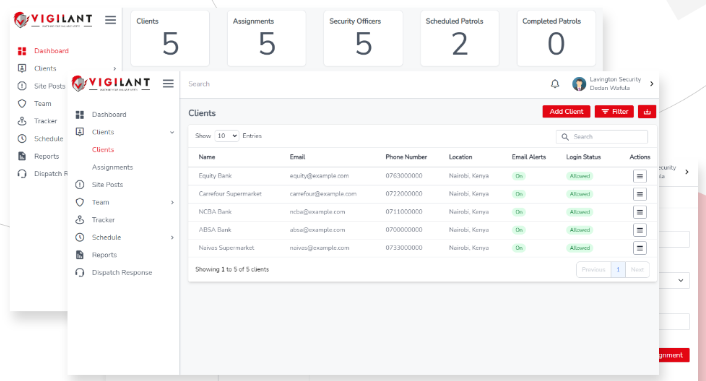This screenshot has width=706, height=381.
Task: Click the Team shield icon in front sidebar
Action: point(80,202)
